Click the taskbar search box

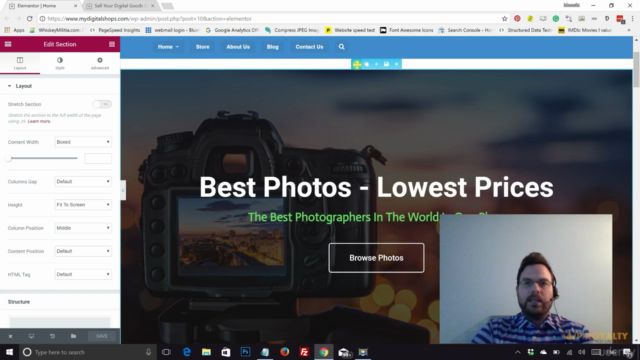coord(88,352)
